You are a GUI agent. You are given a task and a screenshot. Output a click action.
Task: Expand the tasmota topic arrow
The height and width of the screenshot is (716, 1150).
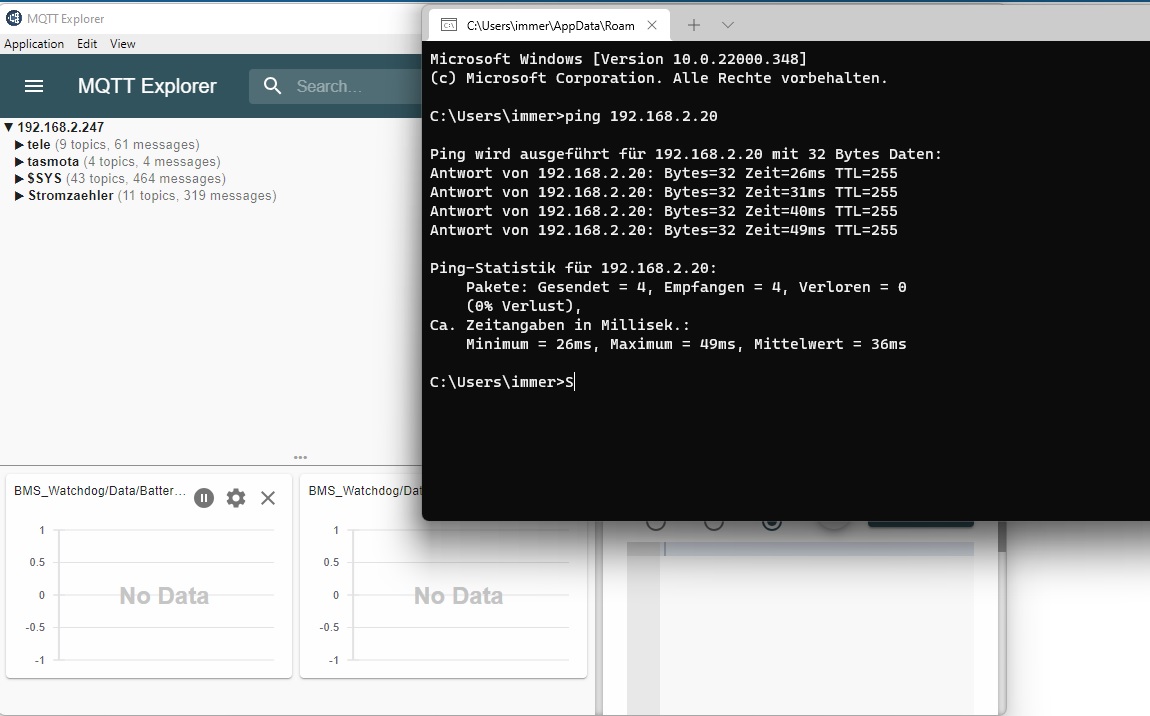click(19, 161)
